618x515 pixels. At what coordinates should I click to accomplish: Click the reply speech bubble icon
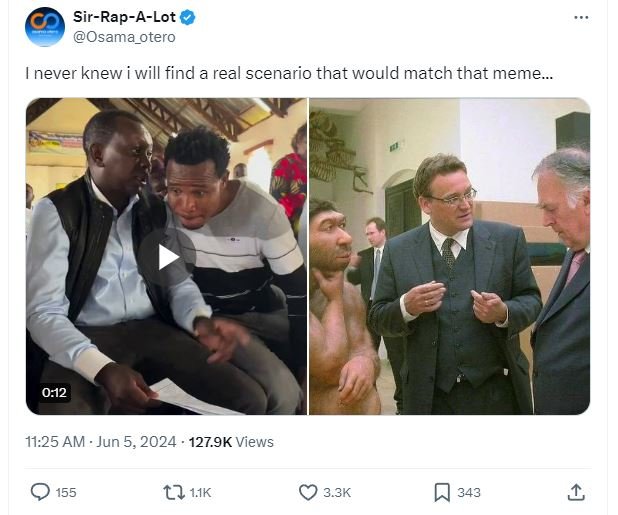(x=40, y=492)
